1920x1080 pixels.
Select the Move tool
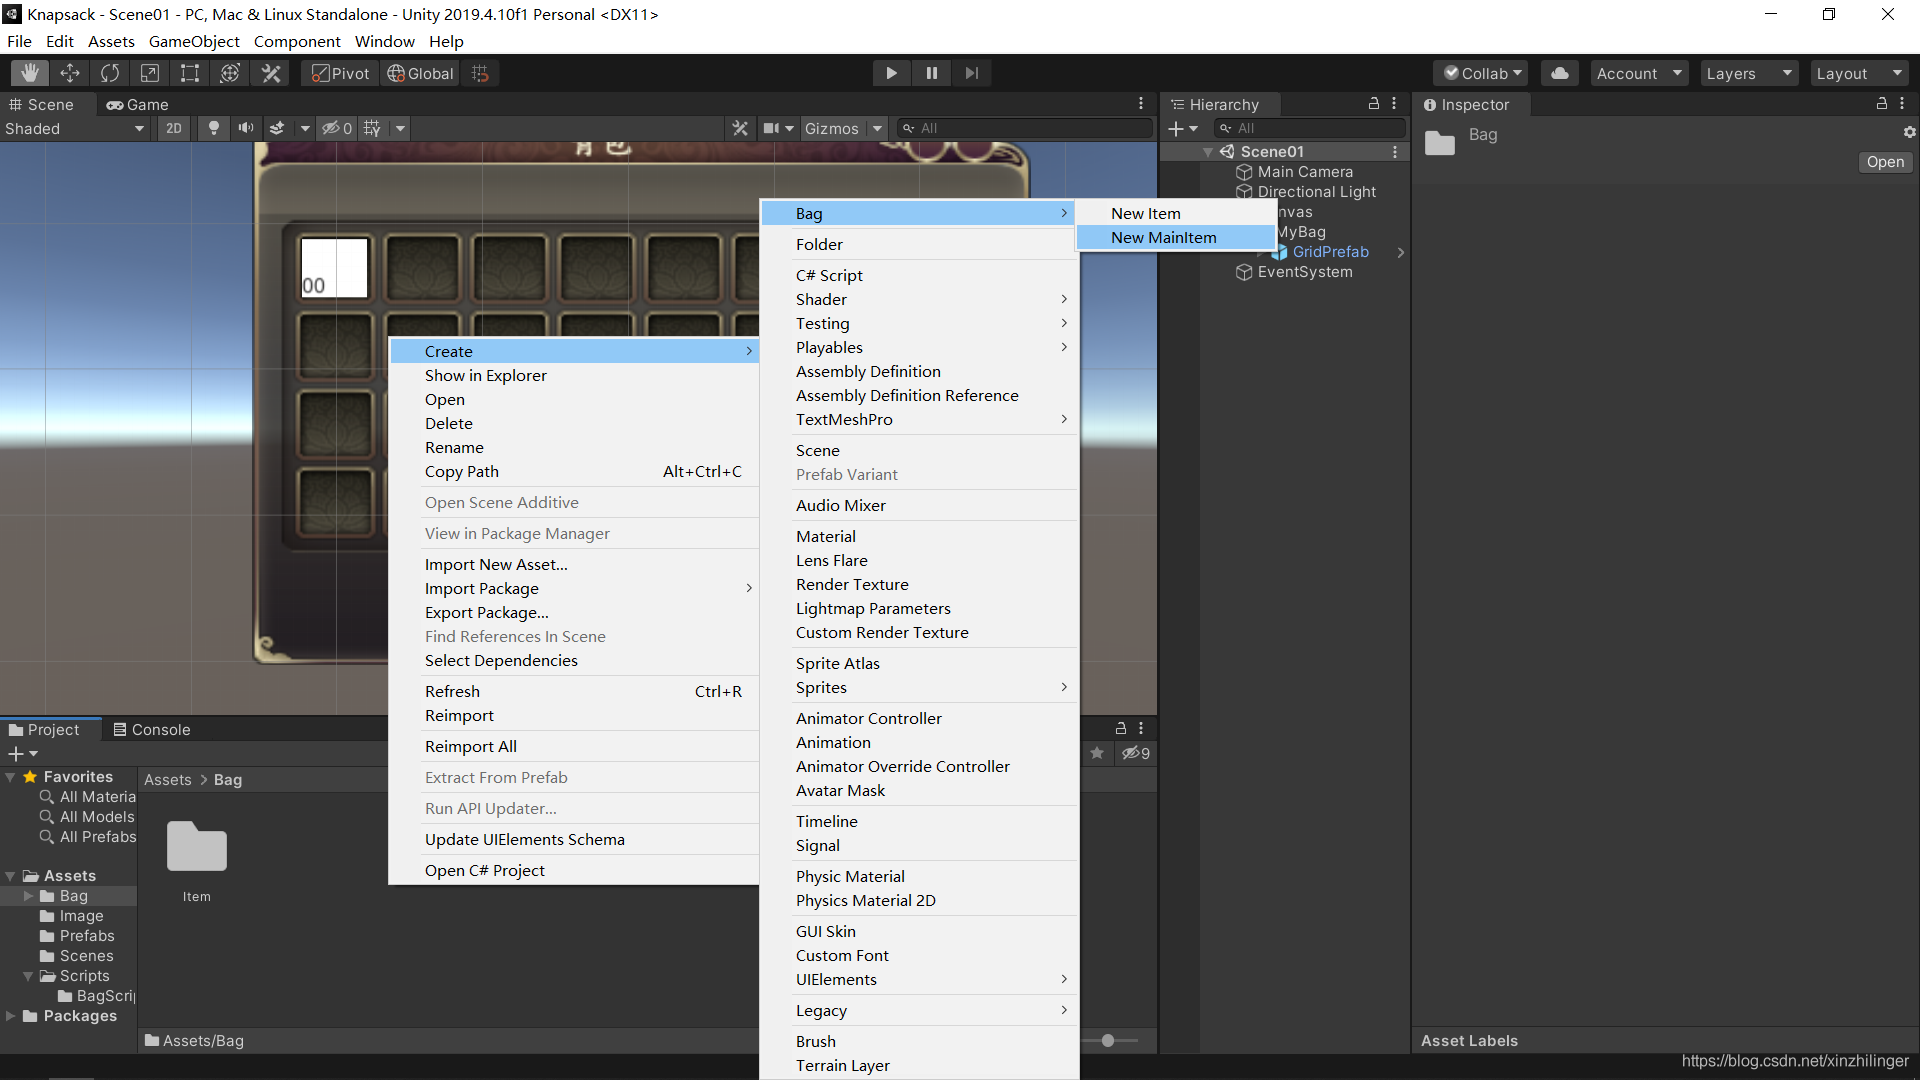[70, 73]
